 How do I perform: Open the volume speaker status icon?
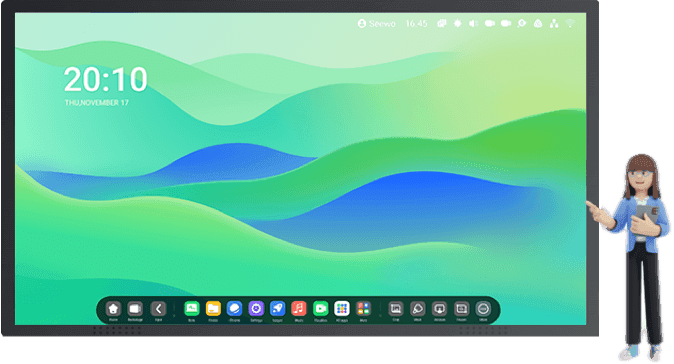pyautogui.click(x=474, y=23)
